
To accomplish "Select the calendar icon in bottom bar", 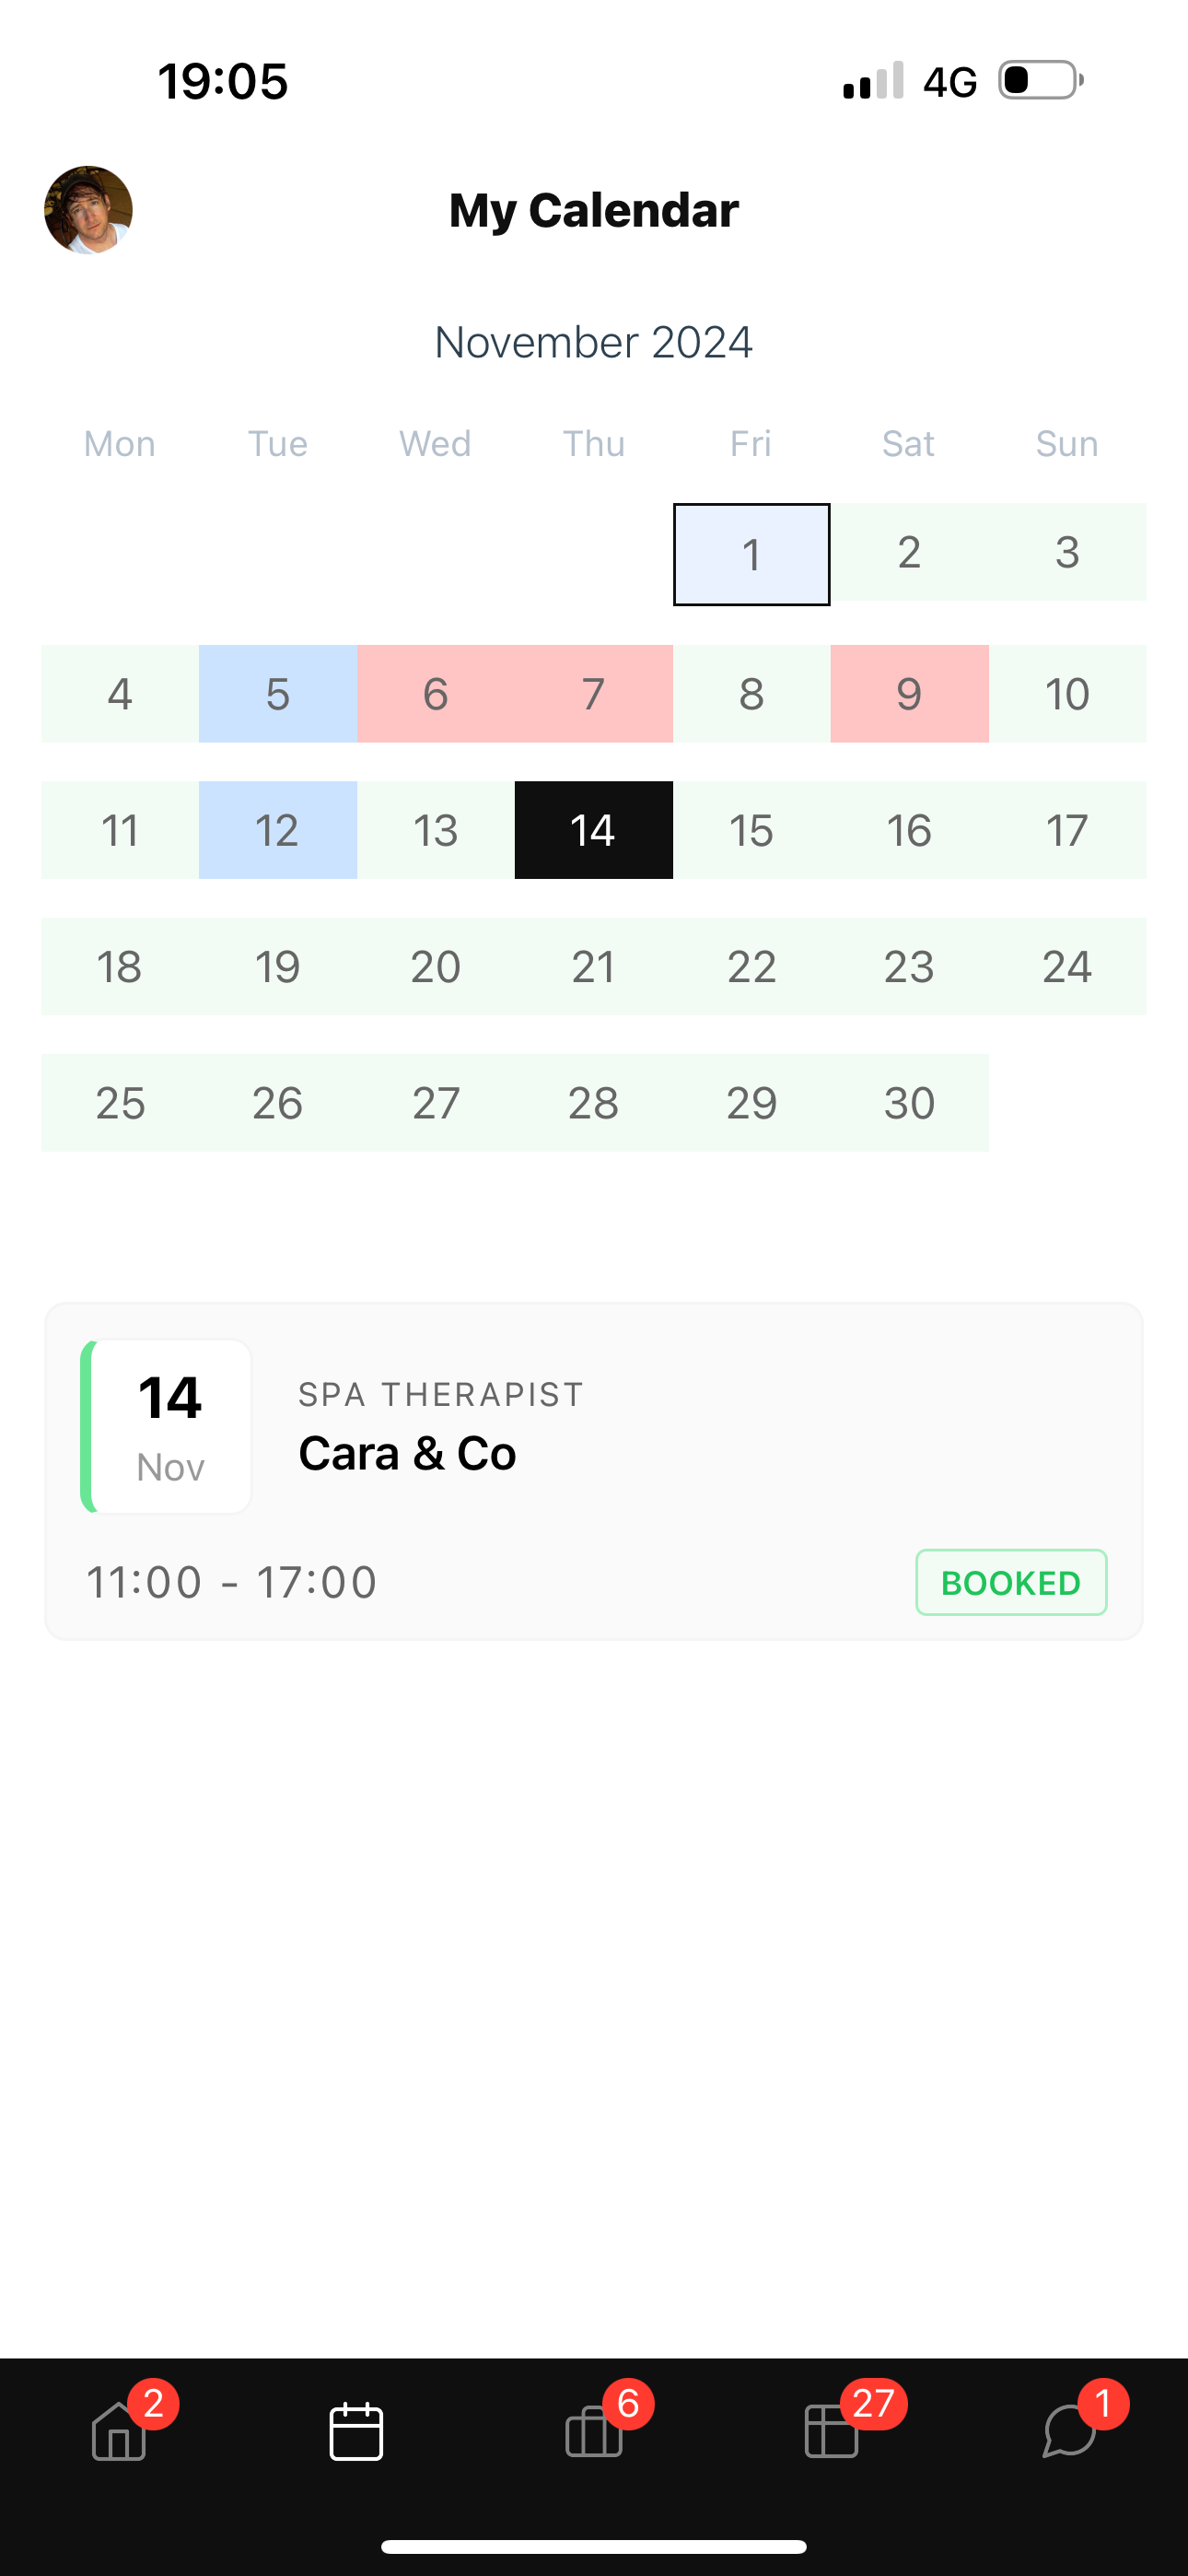I will click(x=356, y=2431).
